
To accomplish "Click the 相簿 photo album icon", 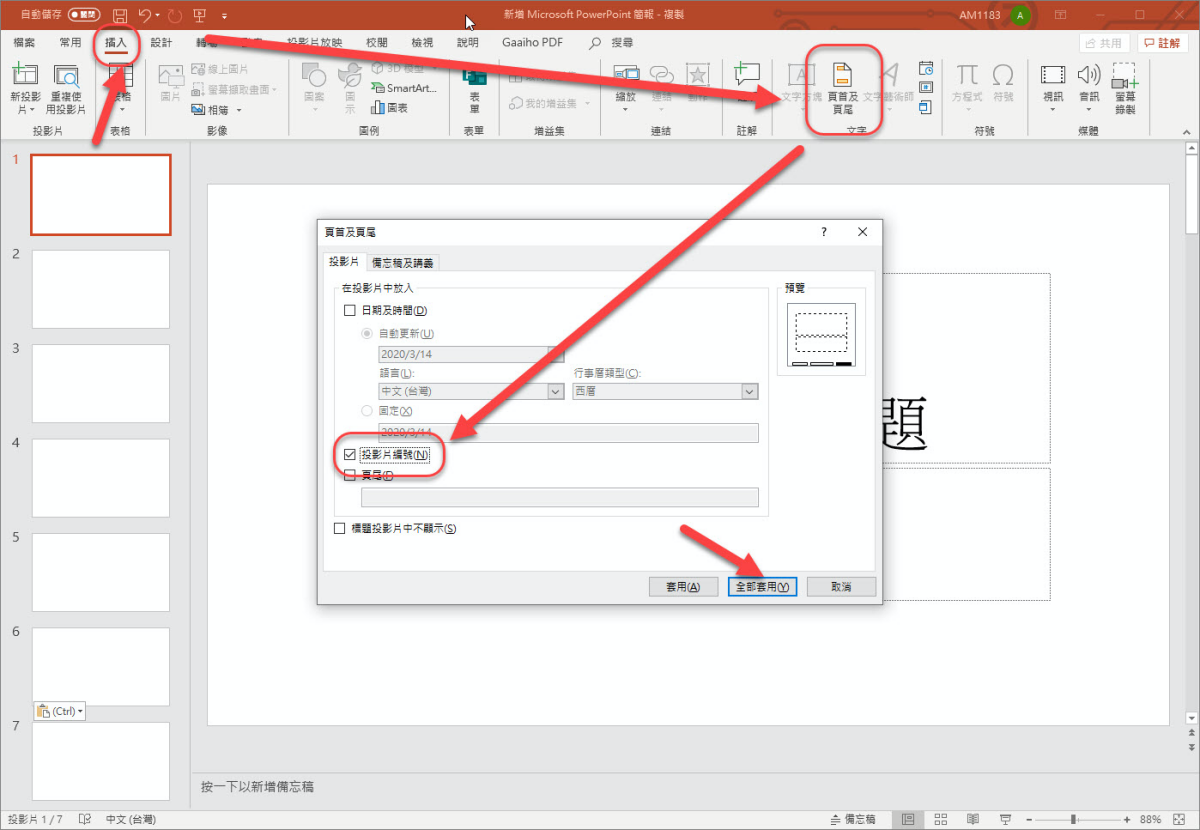I will pos(196,110).
